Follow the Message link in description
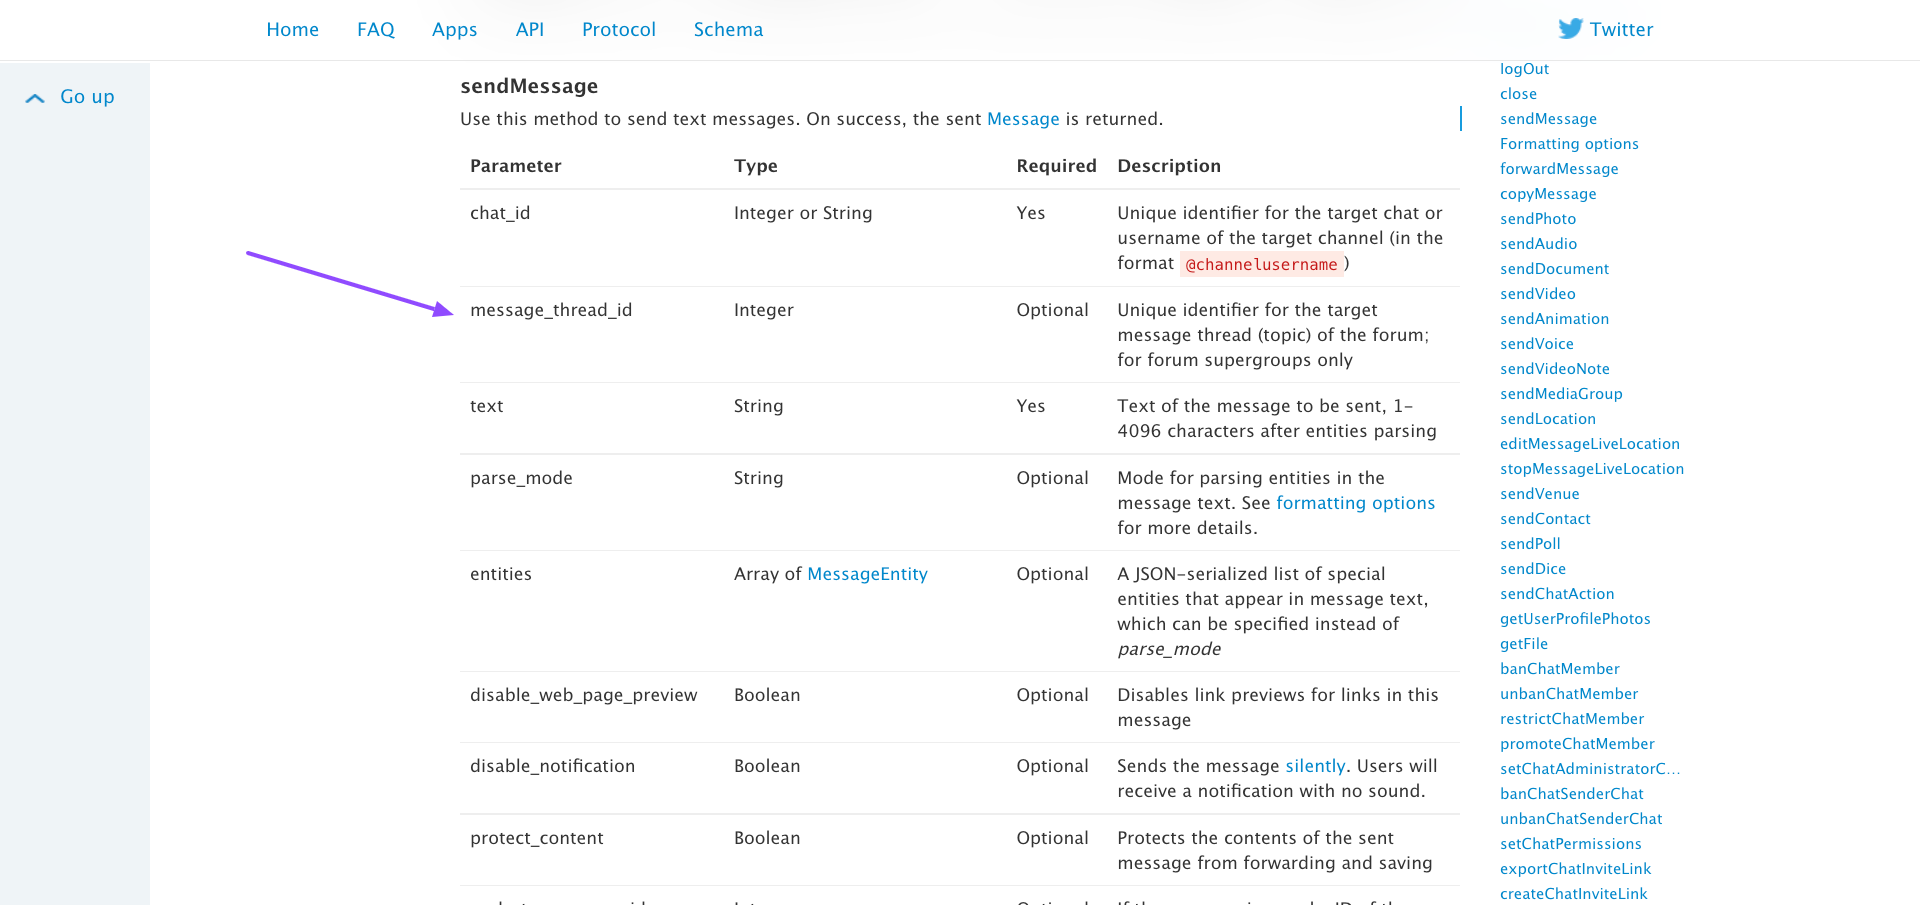 click(1022, 119)
